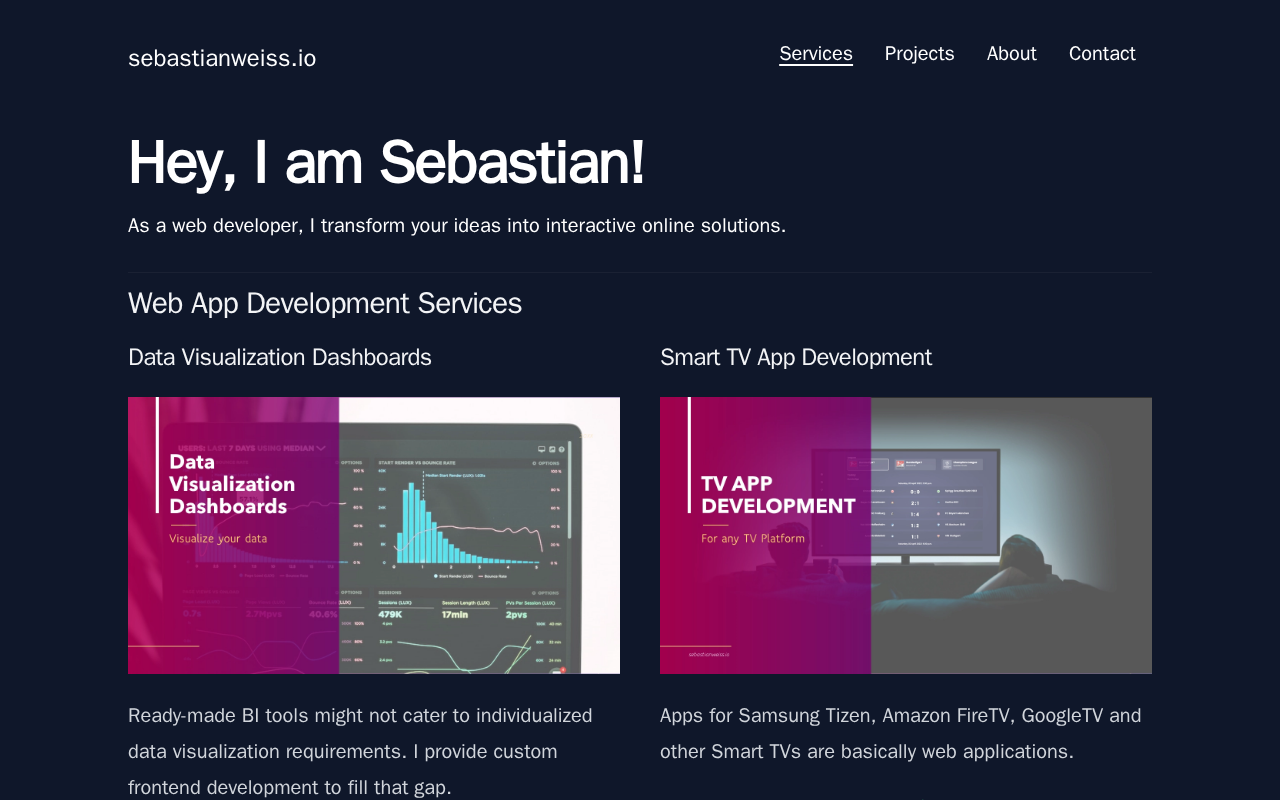Image resolution: width=1280 pixels, height=800 pixels.
Task: Click the Samsung Tizen apps description paragraph
Action: (901, 733)
